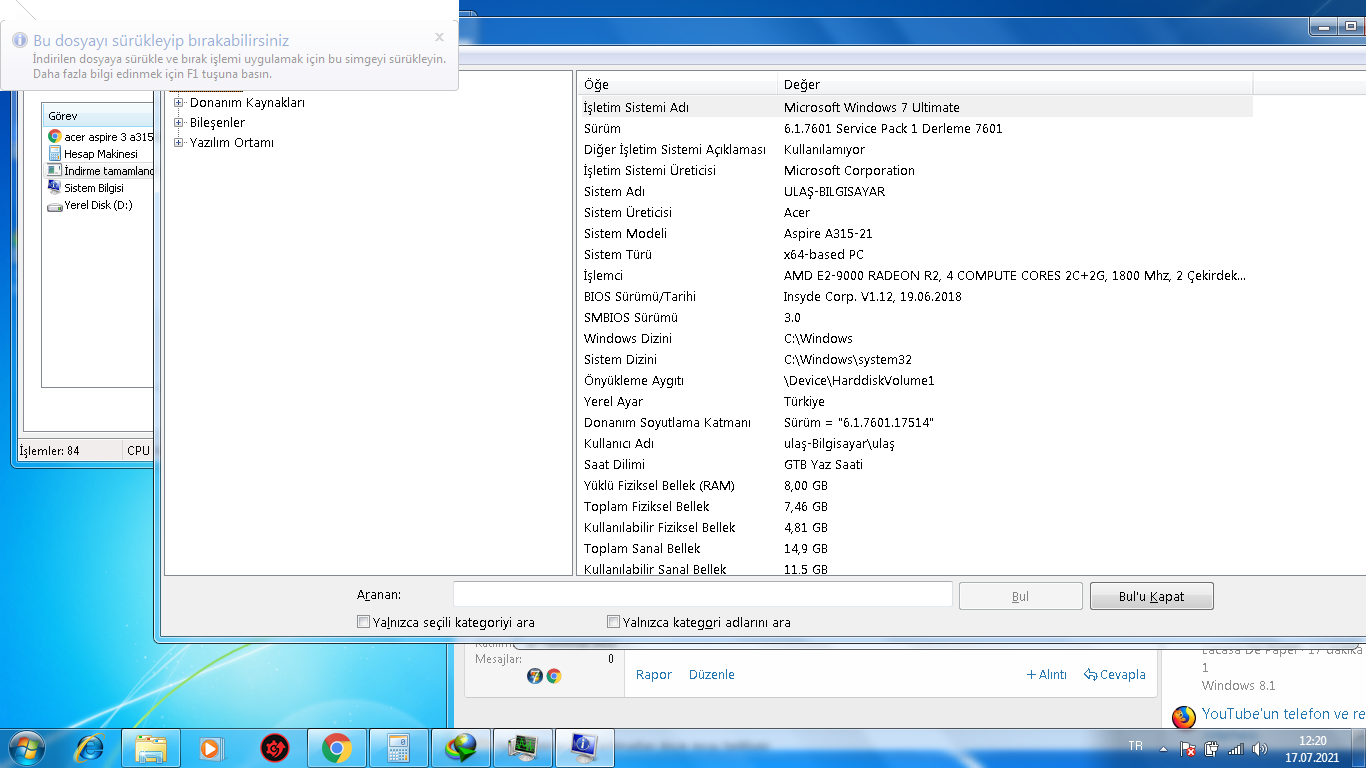The height and width of the screenshot is (768, 1366).
Task: Select the Aspire A315-21 value
Action: (x=828, y=233)
